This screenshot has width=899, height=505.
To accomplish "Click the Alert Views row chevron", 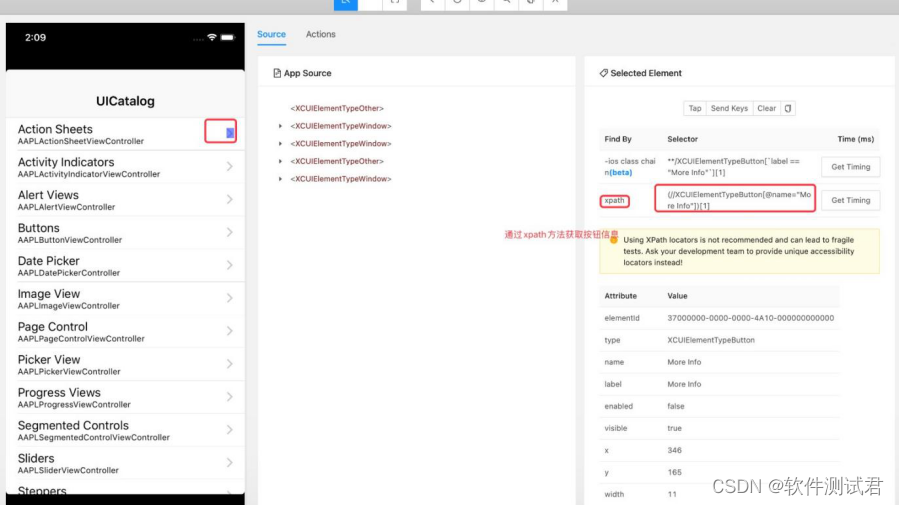I will tap(229, 199).
